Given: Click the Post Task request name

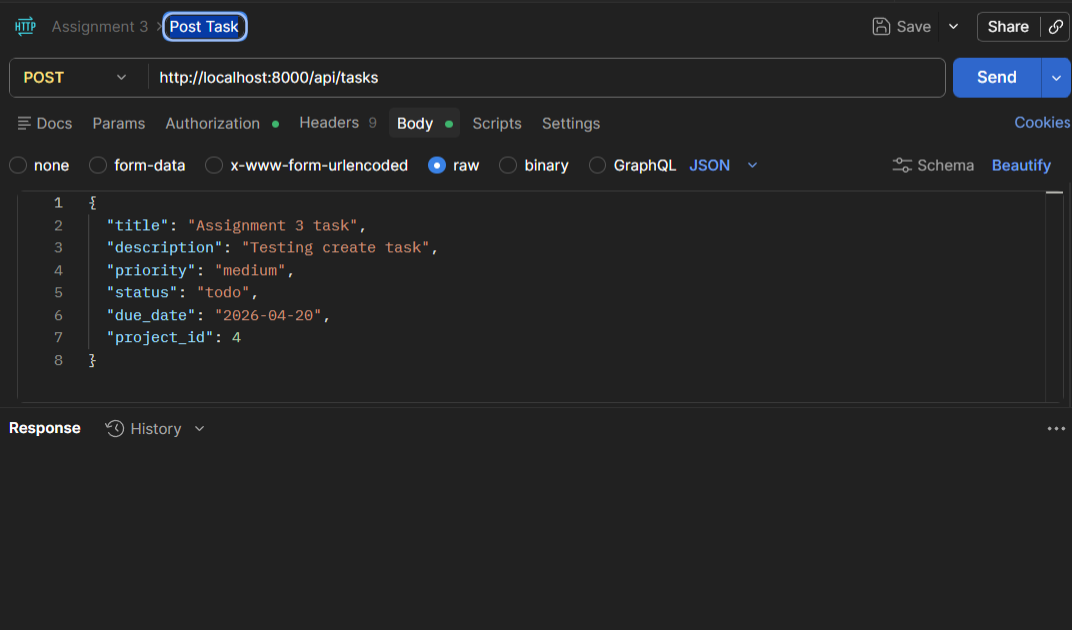Looking at the screenshot, I should (204, 27).
